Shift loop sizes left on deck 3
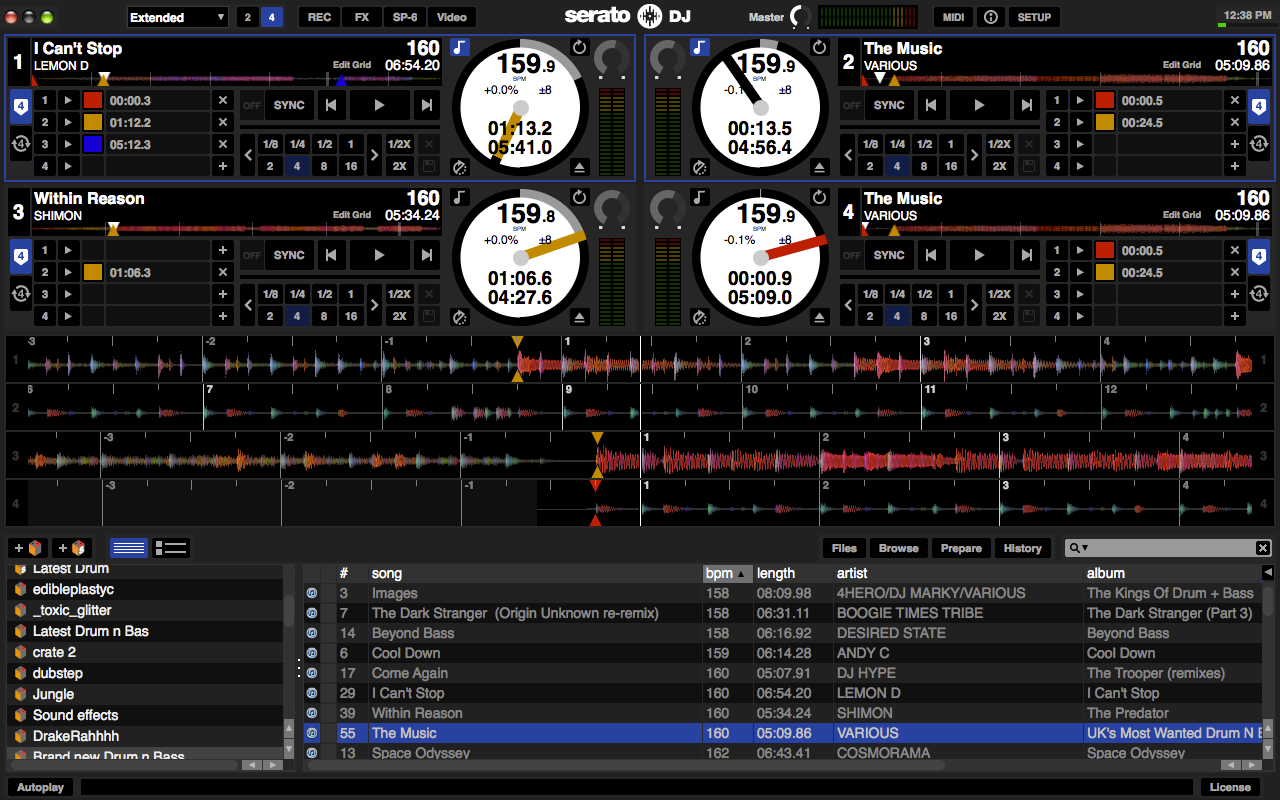 [x=249, y=305]
